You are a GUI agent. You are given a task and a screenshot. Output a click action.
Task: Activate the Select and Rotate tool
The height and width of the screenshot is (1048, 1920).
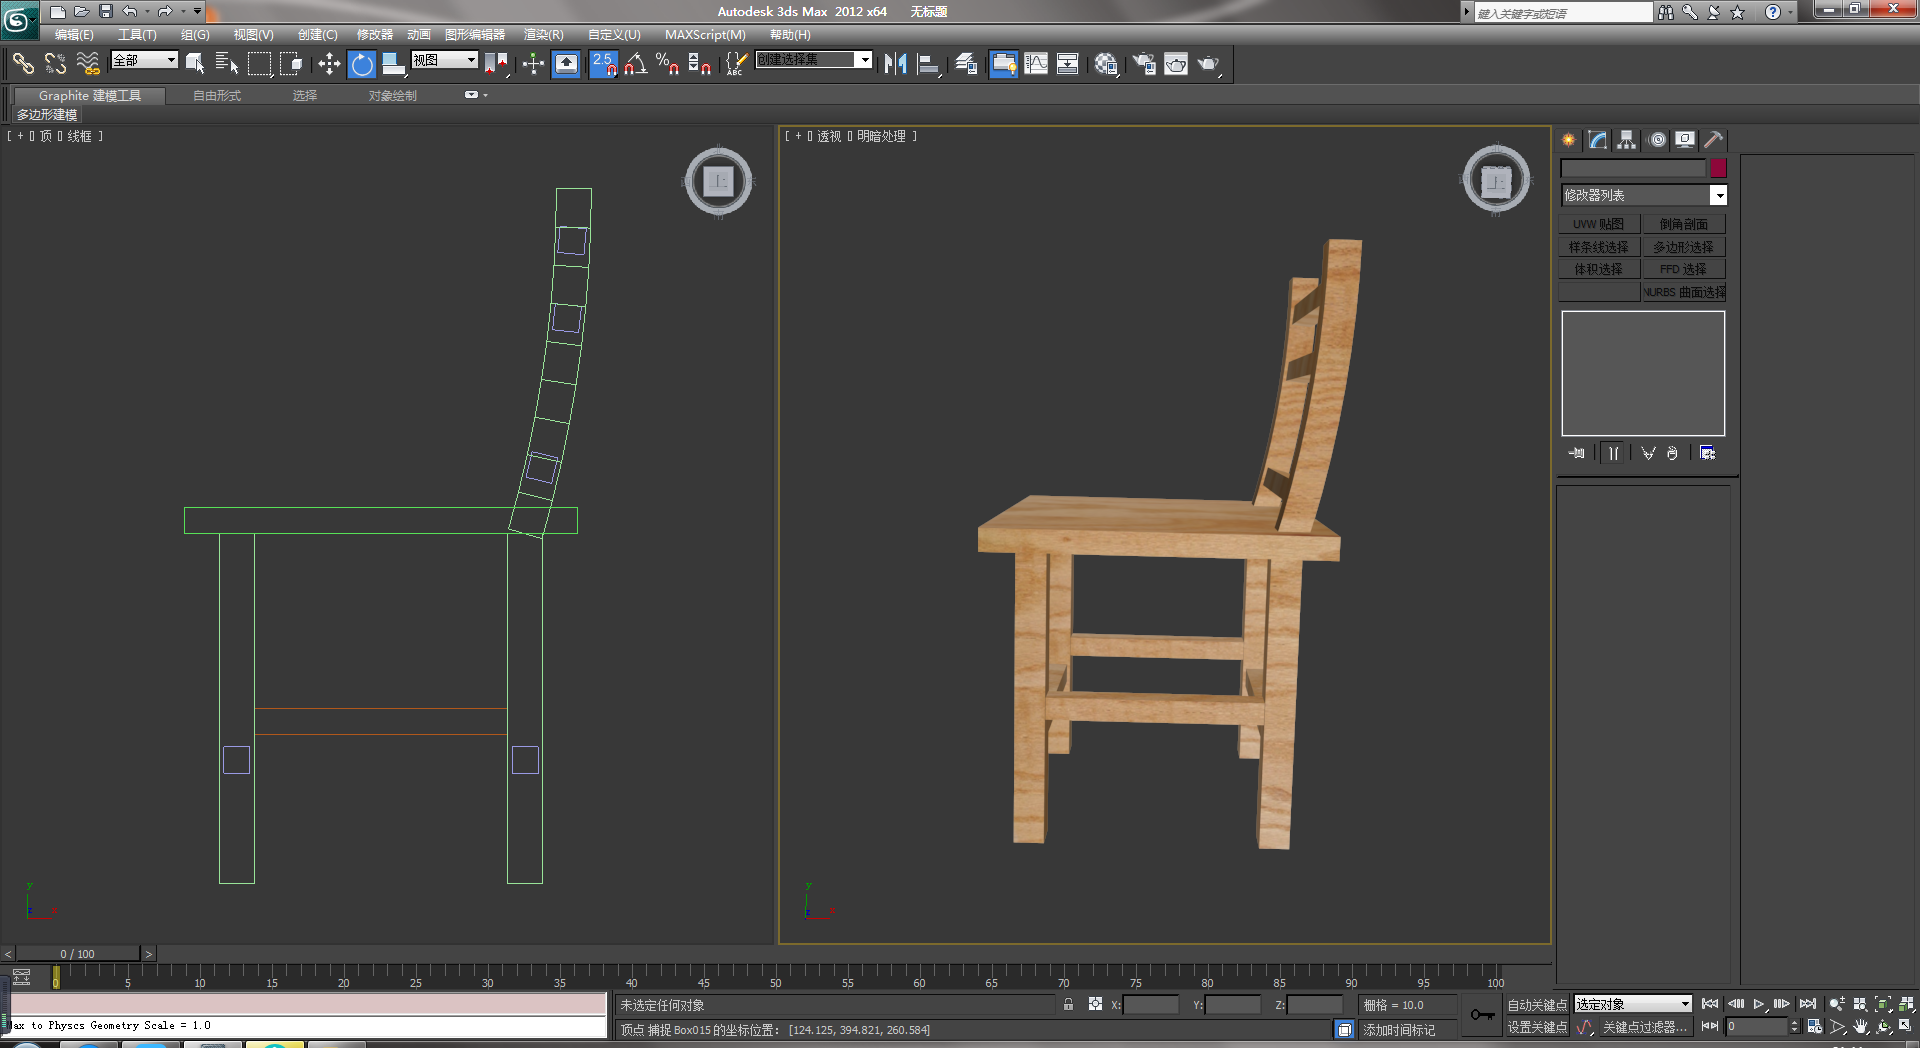[x=362, y=64]
